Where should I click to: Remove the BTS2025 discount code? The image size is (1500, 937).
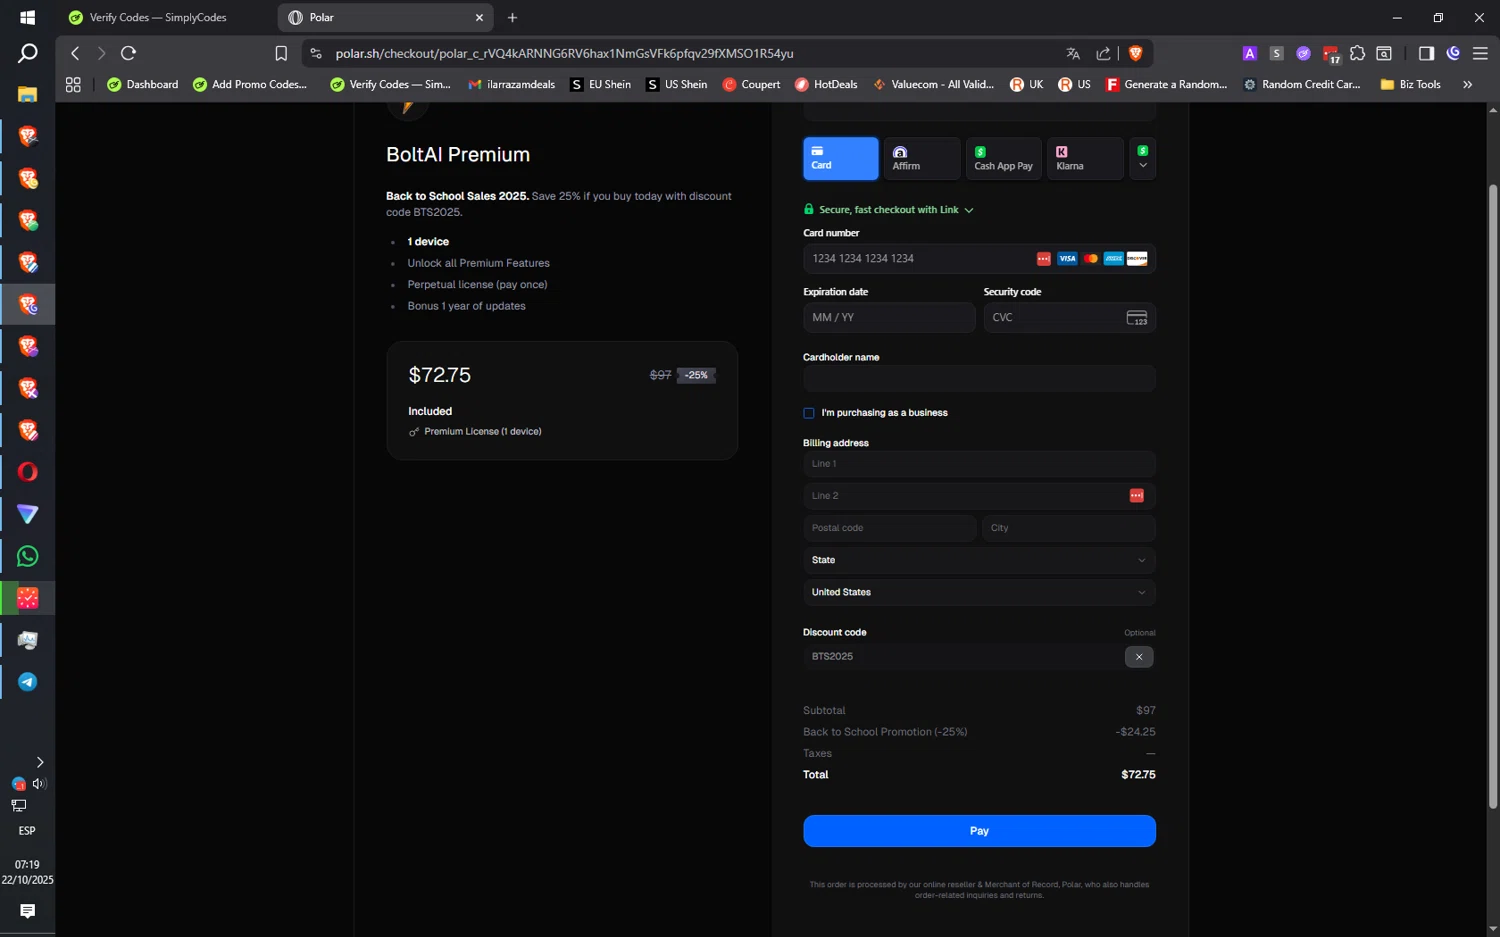pos(1139,657)
